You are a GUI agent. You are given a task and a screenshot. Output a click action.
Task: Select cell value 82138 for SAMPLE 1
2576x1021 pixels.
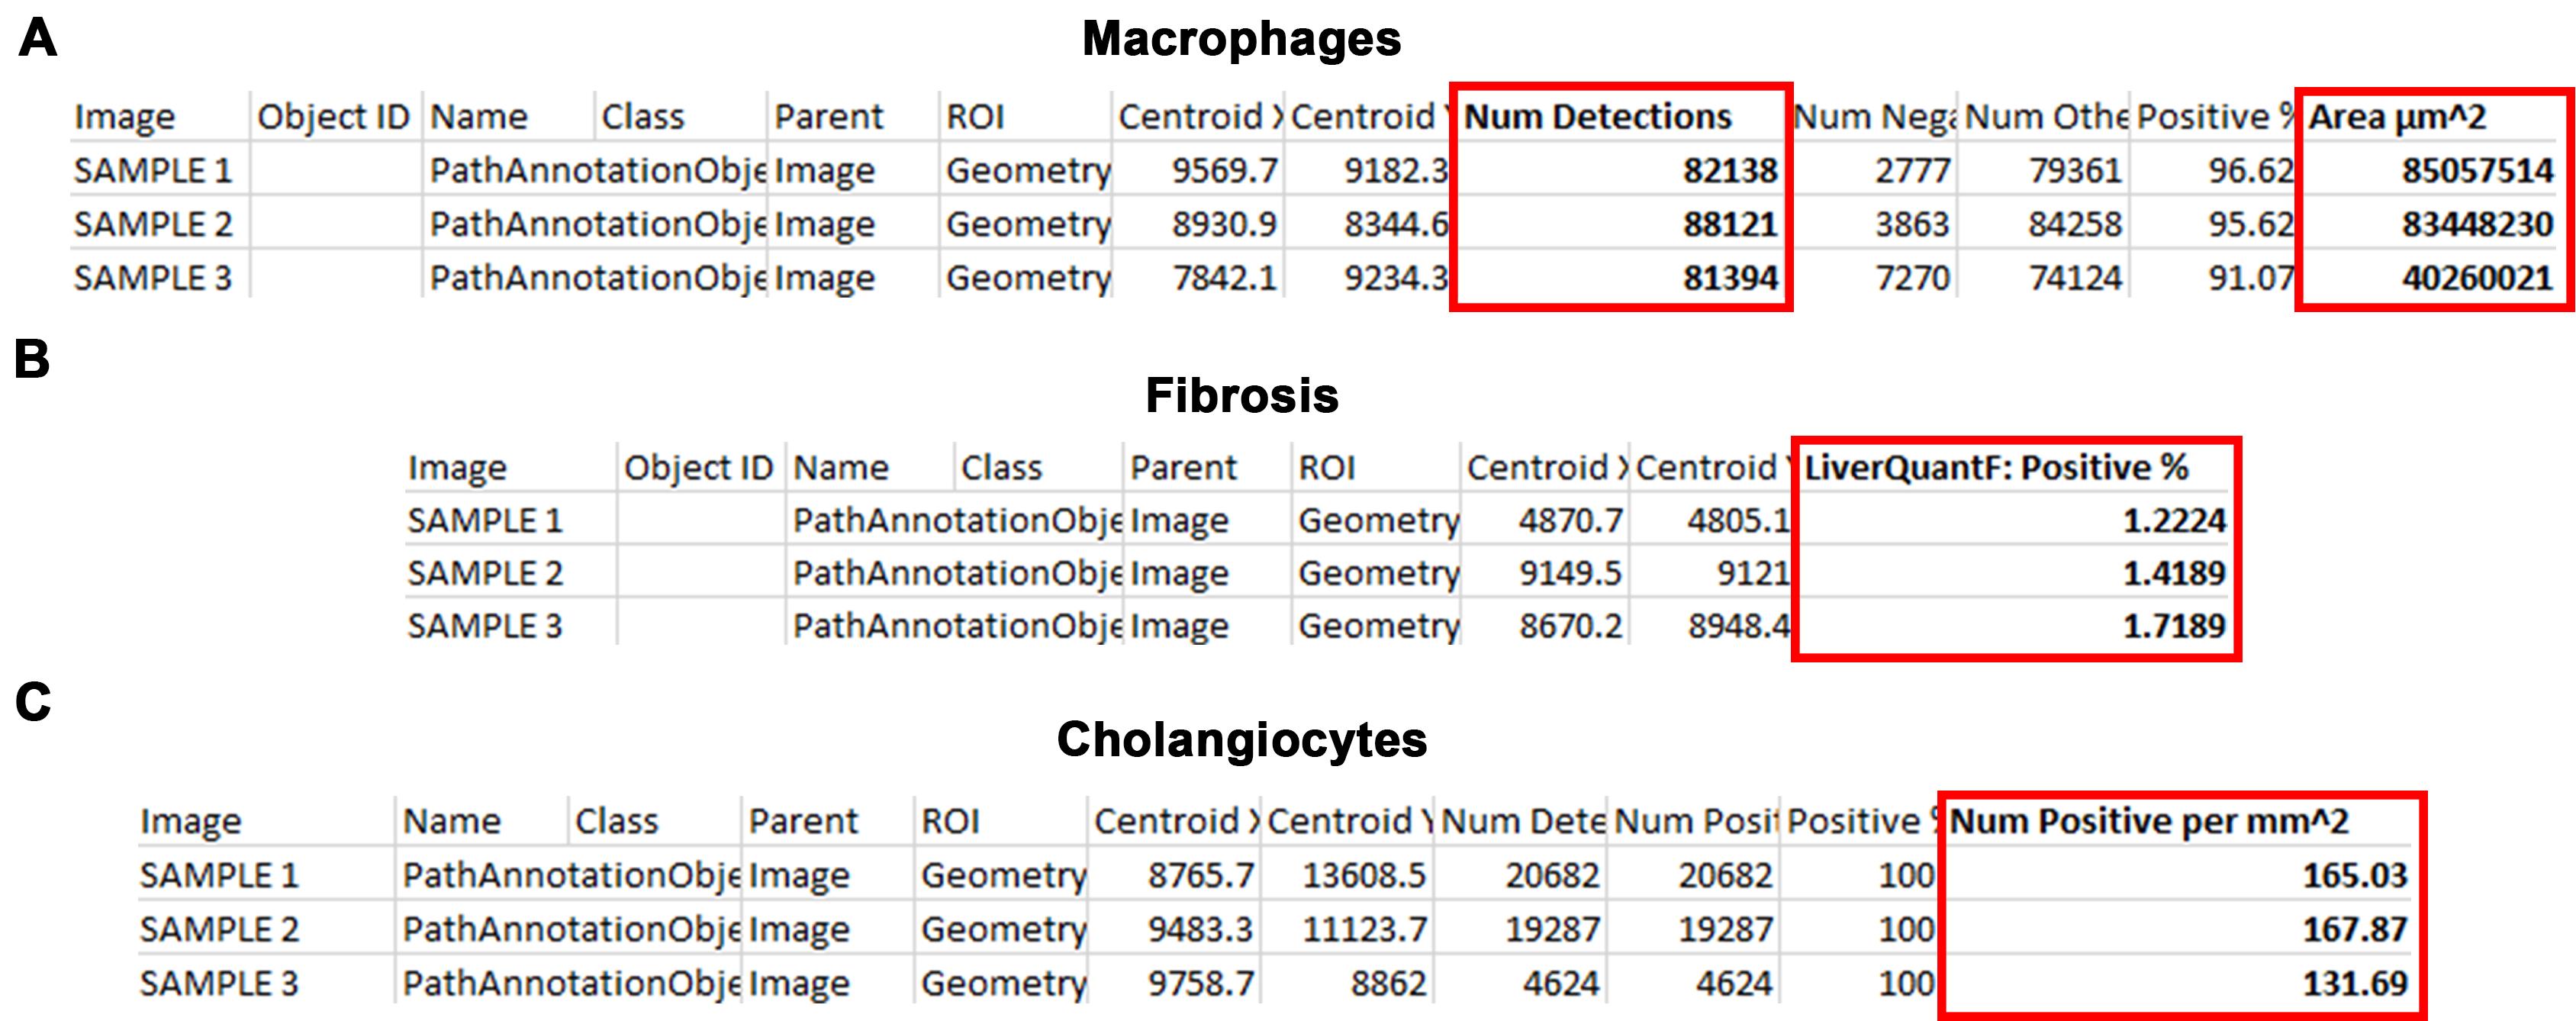click(1730, 171)
